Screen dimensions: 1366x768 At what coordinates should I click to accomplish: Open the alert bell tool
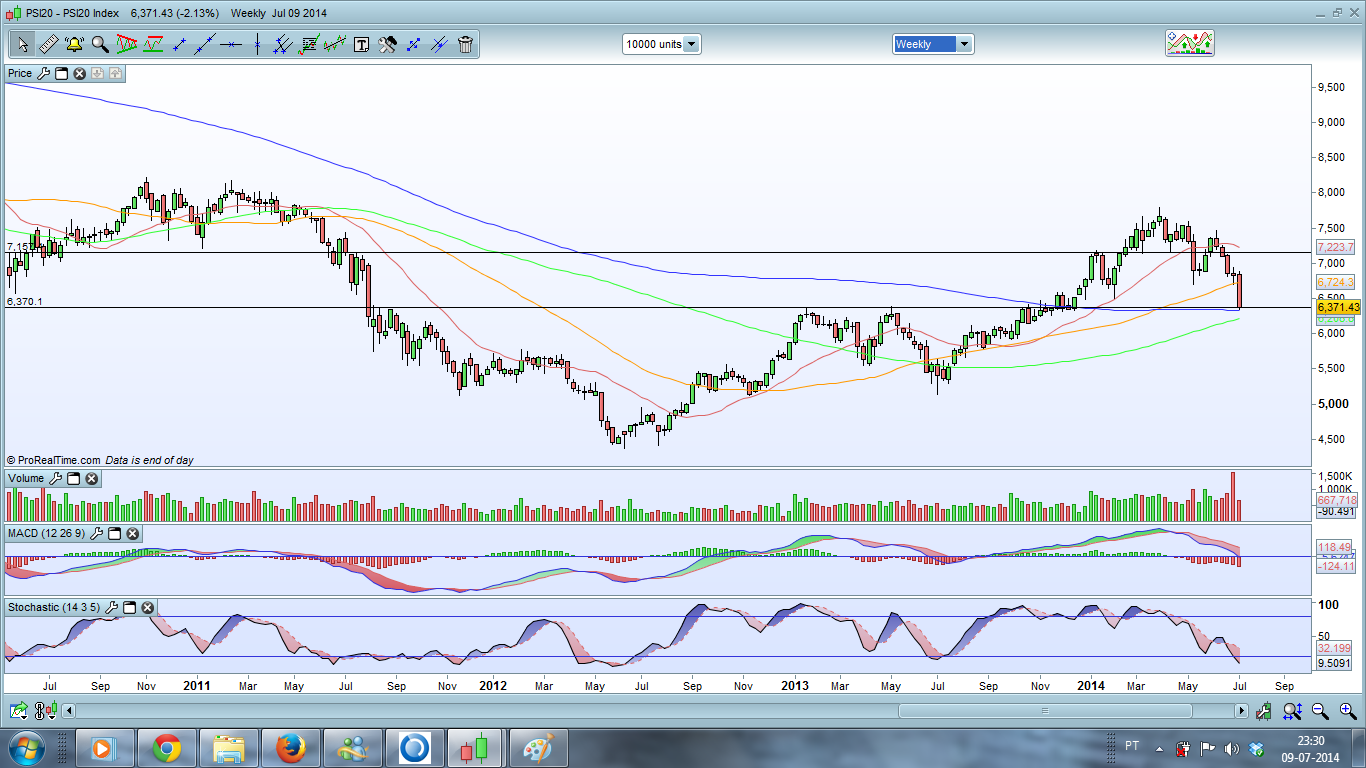pyautogui.click(x=74, y=44)
